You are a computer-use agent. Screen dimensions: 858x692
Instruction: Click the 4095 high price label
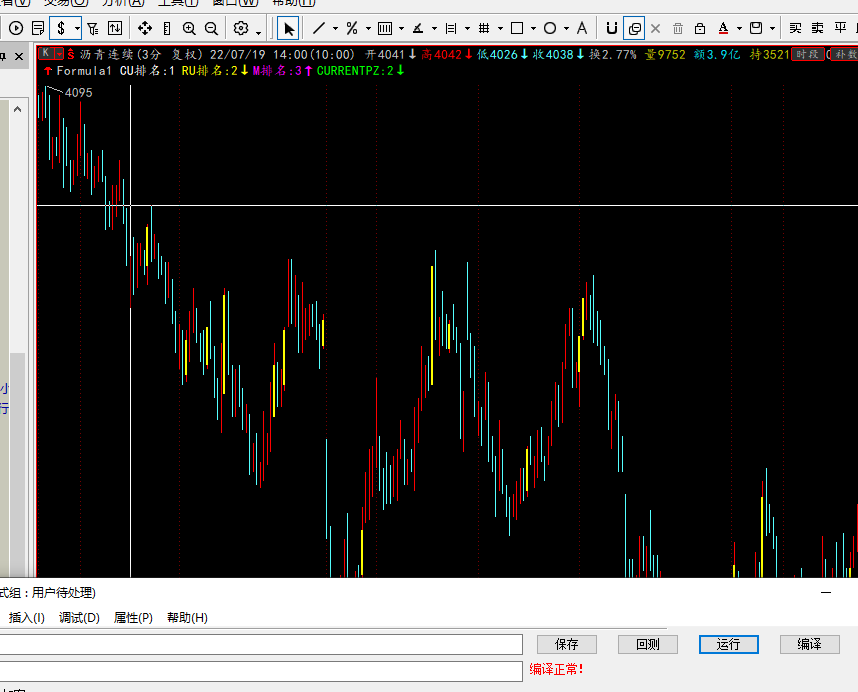click(79, 92)
